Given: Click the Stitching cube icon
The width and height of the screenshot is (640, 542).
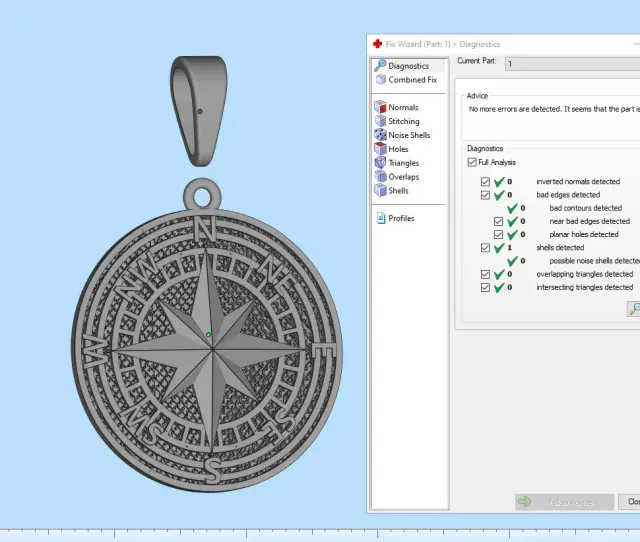Looking at the screenshot, I should click(380, 121).
